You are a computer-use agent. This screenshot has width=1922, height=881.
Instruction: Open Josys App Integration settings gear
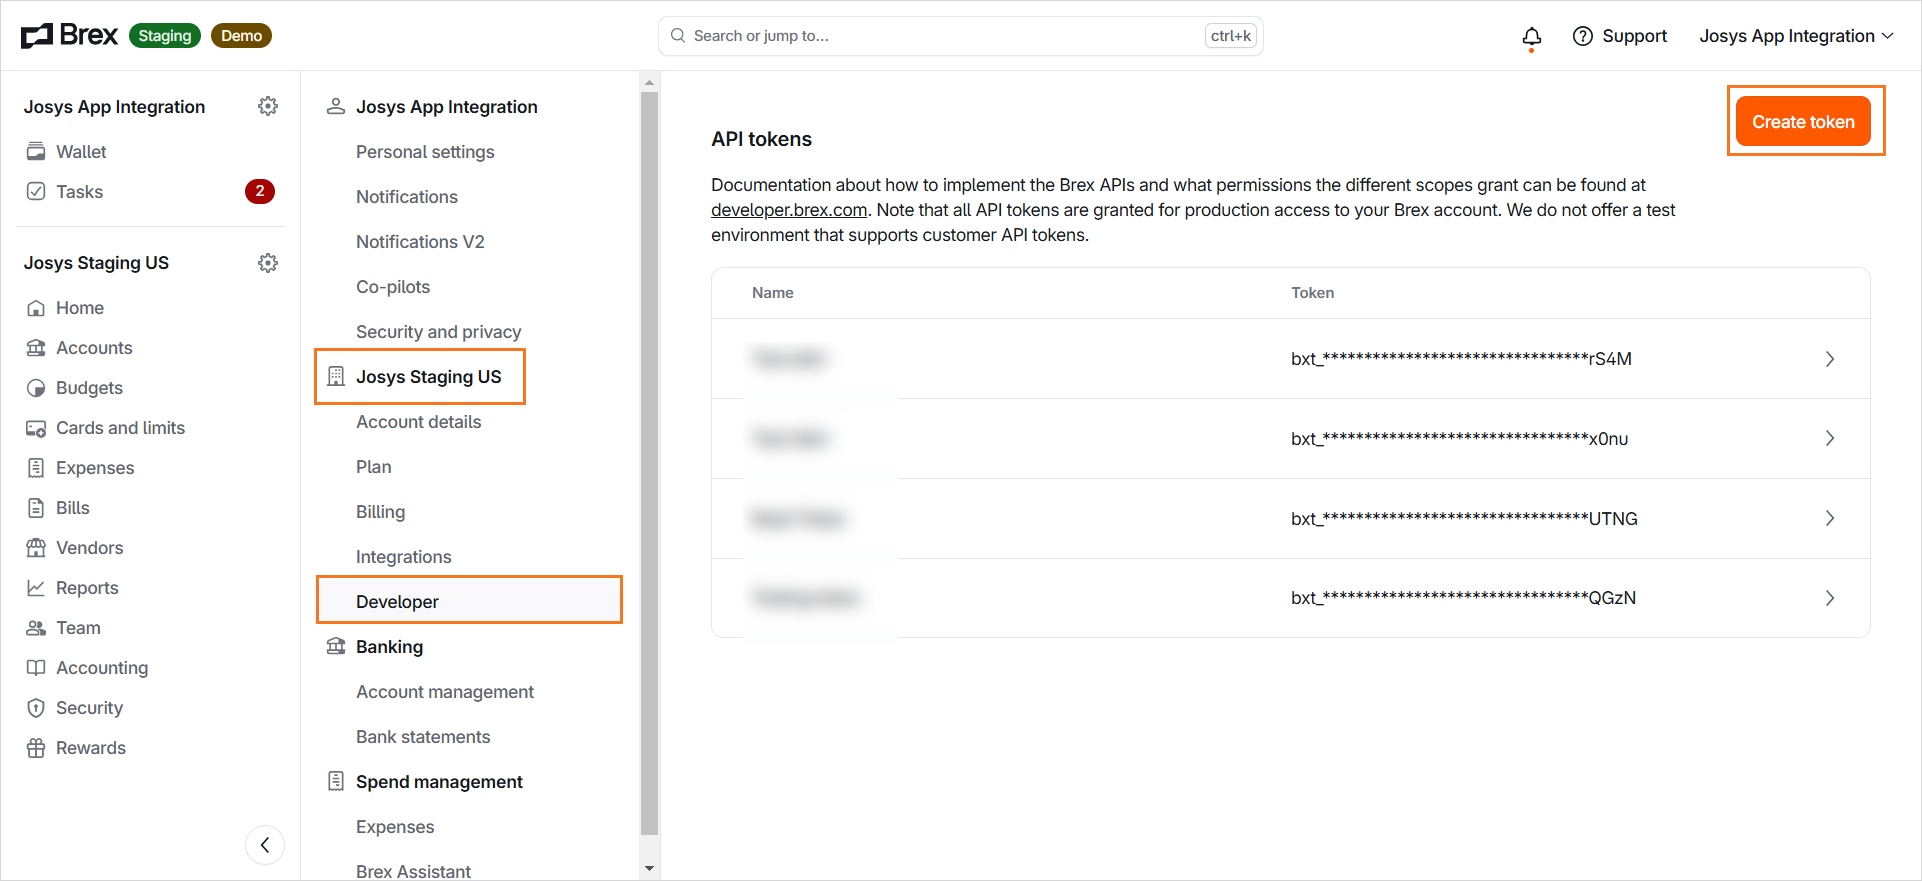tap(268, 106)
